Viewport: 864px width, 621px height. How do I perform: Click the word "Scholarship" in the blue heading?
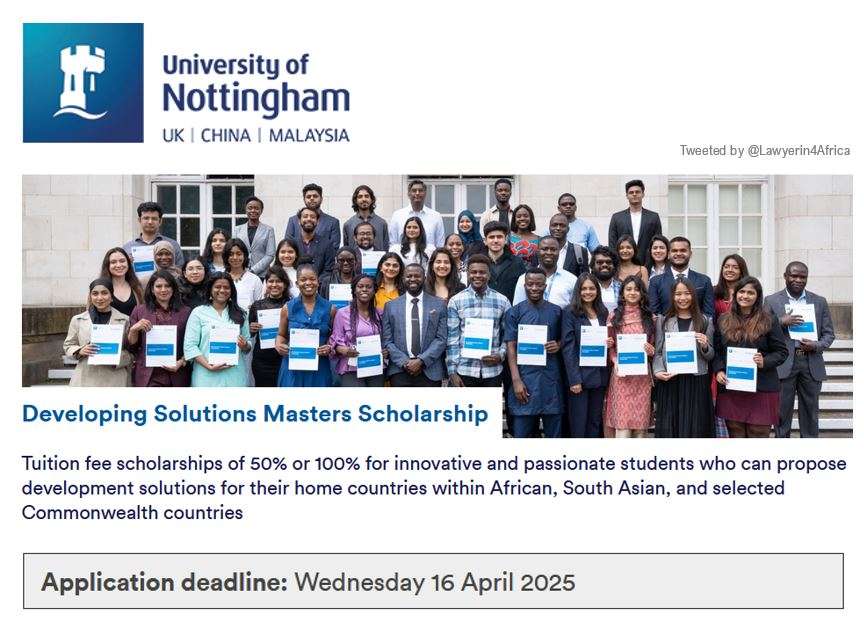pyautogui.click(x=429, y=414)
